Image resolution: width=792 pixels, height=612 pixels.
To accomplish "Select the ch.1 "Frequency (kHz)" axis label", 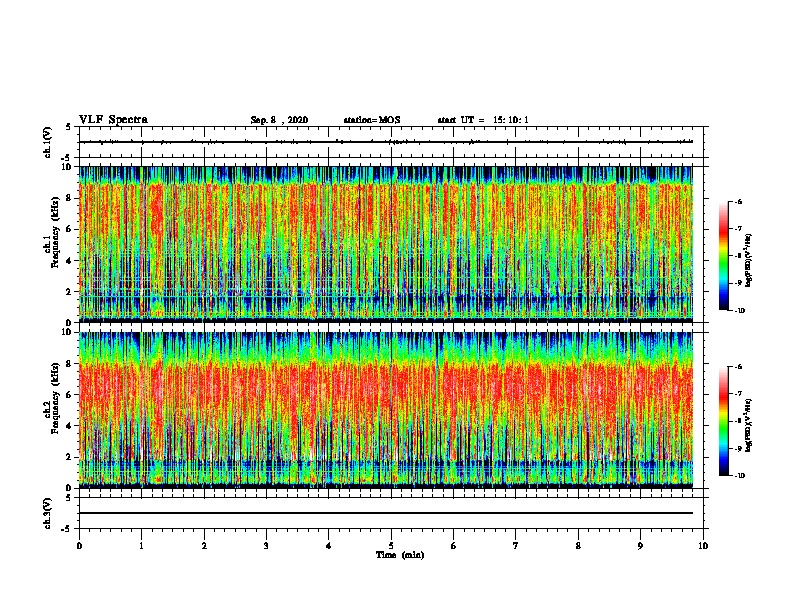I will (55, 233).
